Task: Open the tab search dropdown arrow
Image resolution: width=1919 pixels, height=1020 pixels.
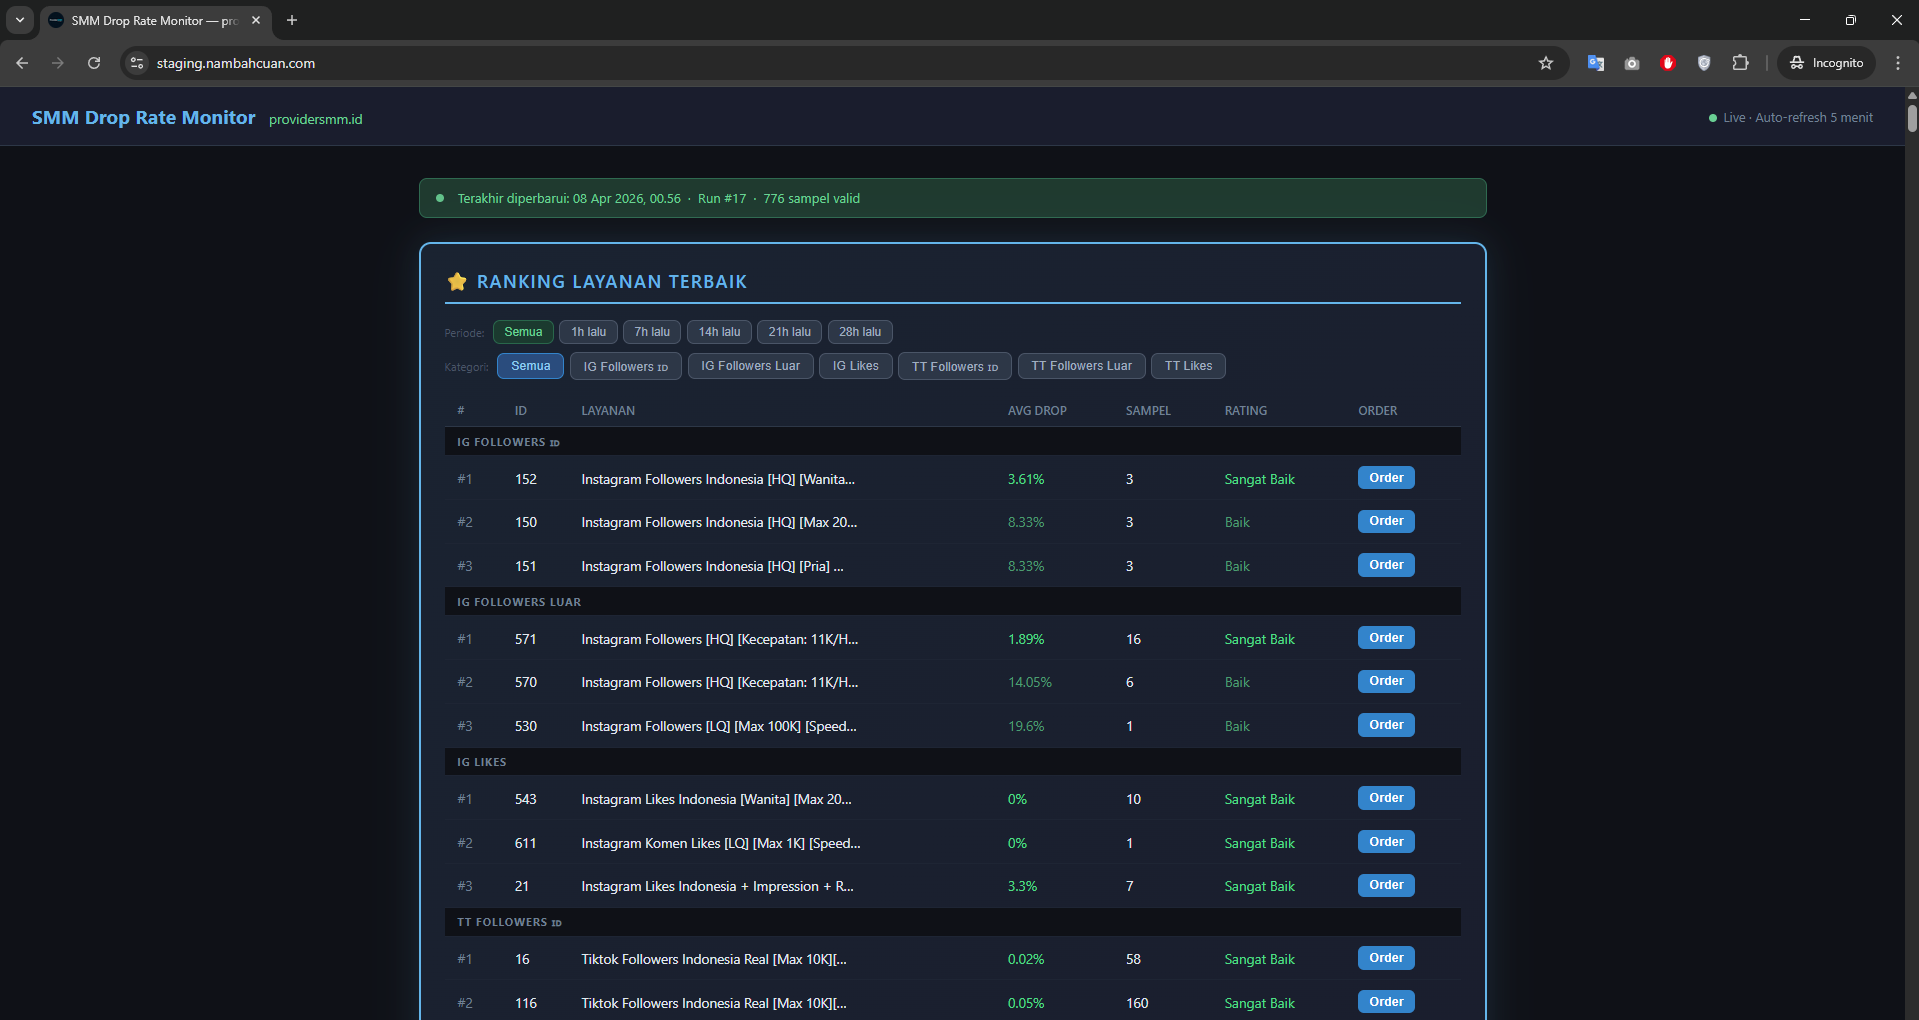Action: pos(20,20)
